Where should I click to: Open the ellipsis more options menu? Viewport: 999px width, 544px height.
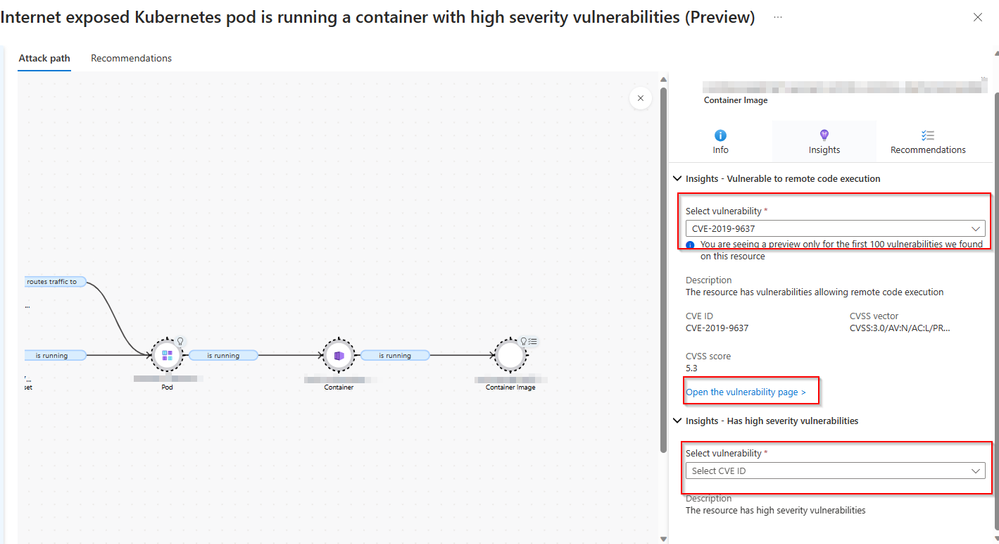(x=778, y=17)
